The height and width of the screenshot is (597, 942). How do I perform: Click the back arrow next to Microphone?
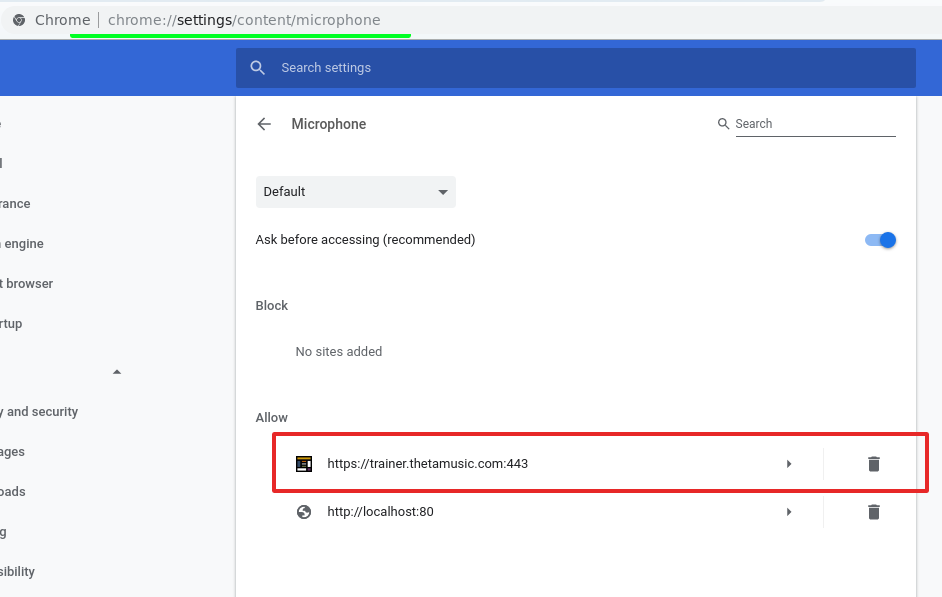coord(264,124)
